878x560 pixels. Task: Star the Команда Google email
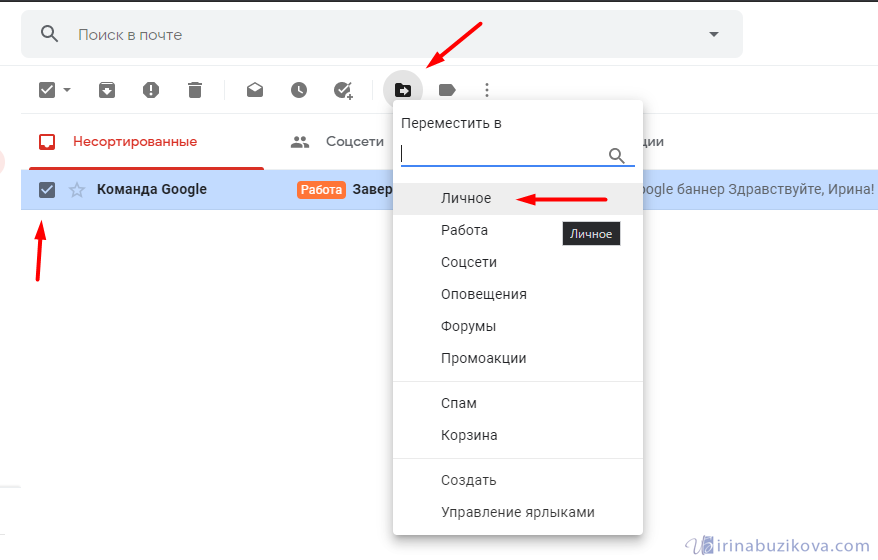77,189
